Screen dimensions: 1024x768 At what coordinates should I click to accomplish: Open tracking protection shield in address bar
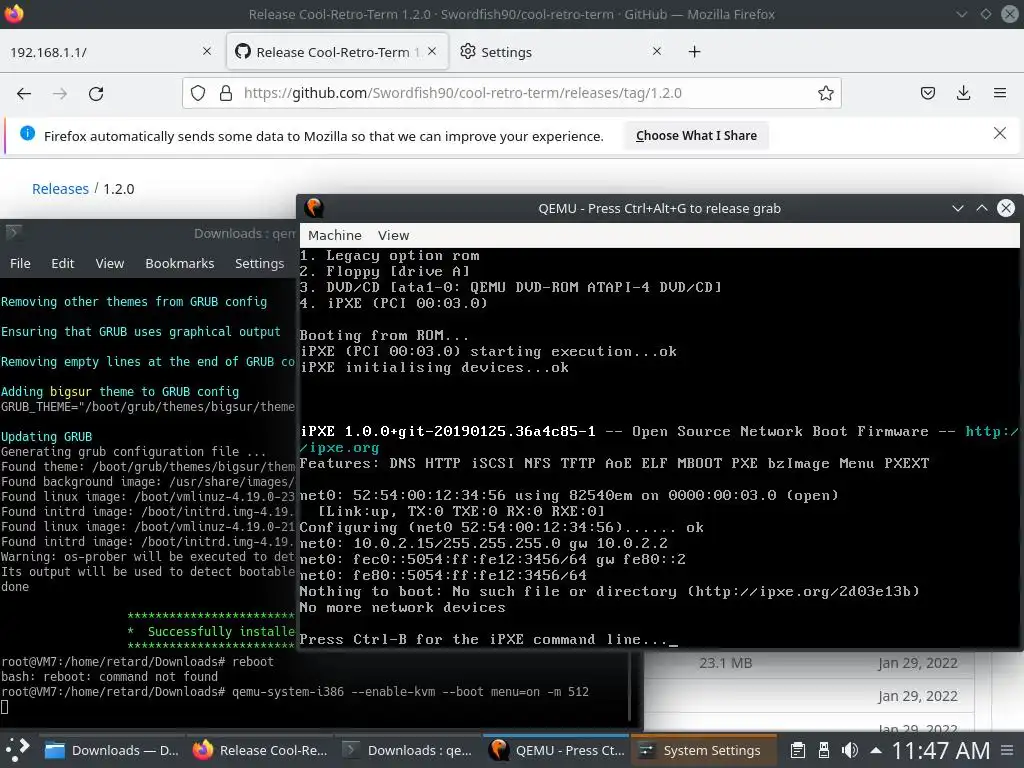coord(198,93)
